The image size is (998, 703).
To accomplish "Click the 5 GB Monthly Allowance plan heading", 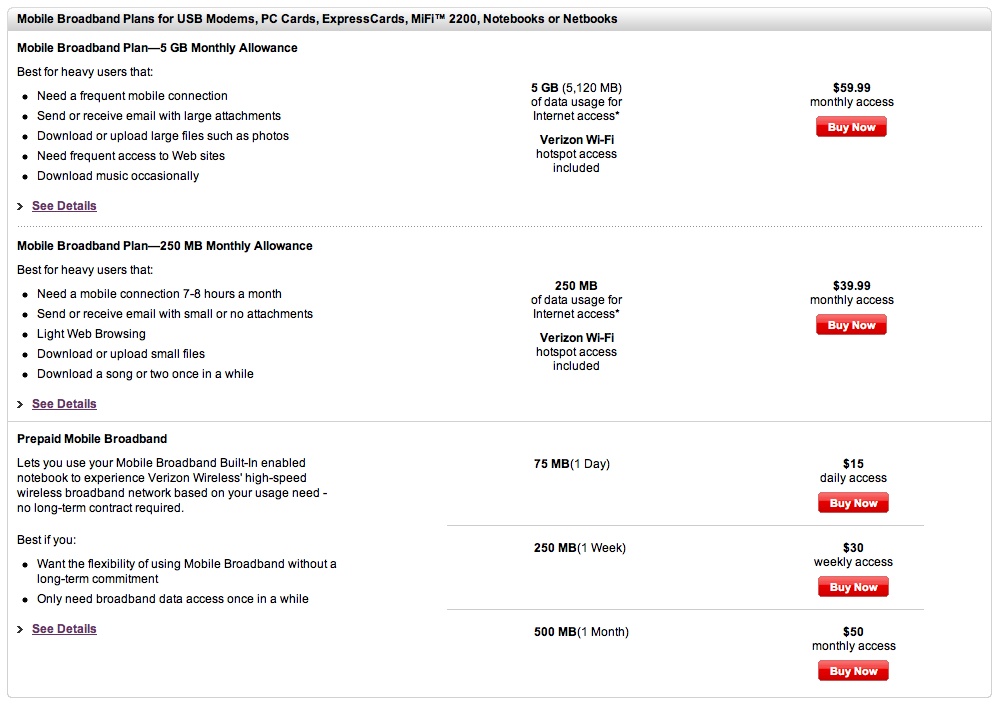I will pyautogui.click(x=157, y=48).
